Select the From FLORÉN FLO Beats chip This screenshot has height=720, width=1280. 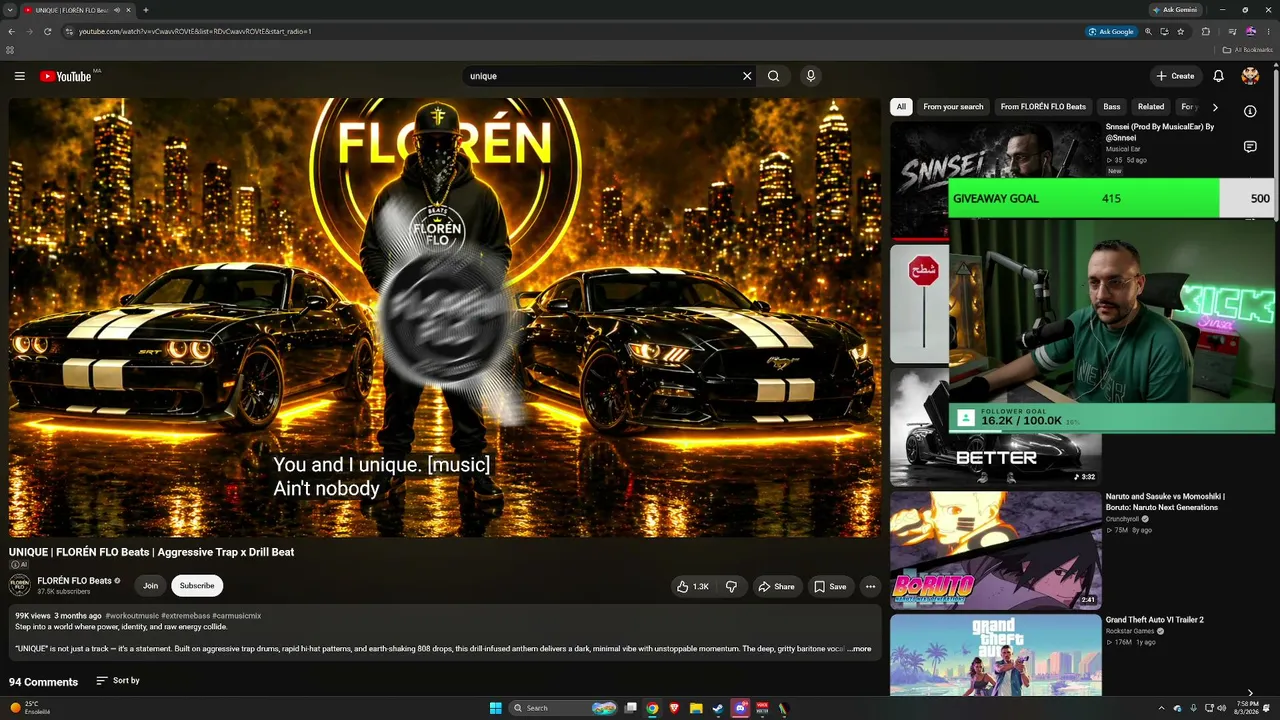coord(1043,107)
